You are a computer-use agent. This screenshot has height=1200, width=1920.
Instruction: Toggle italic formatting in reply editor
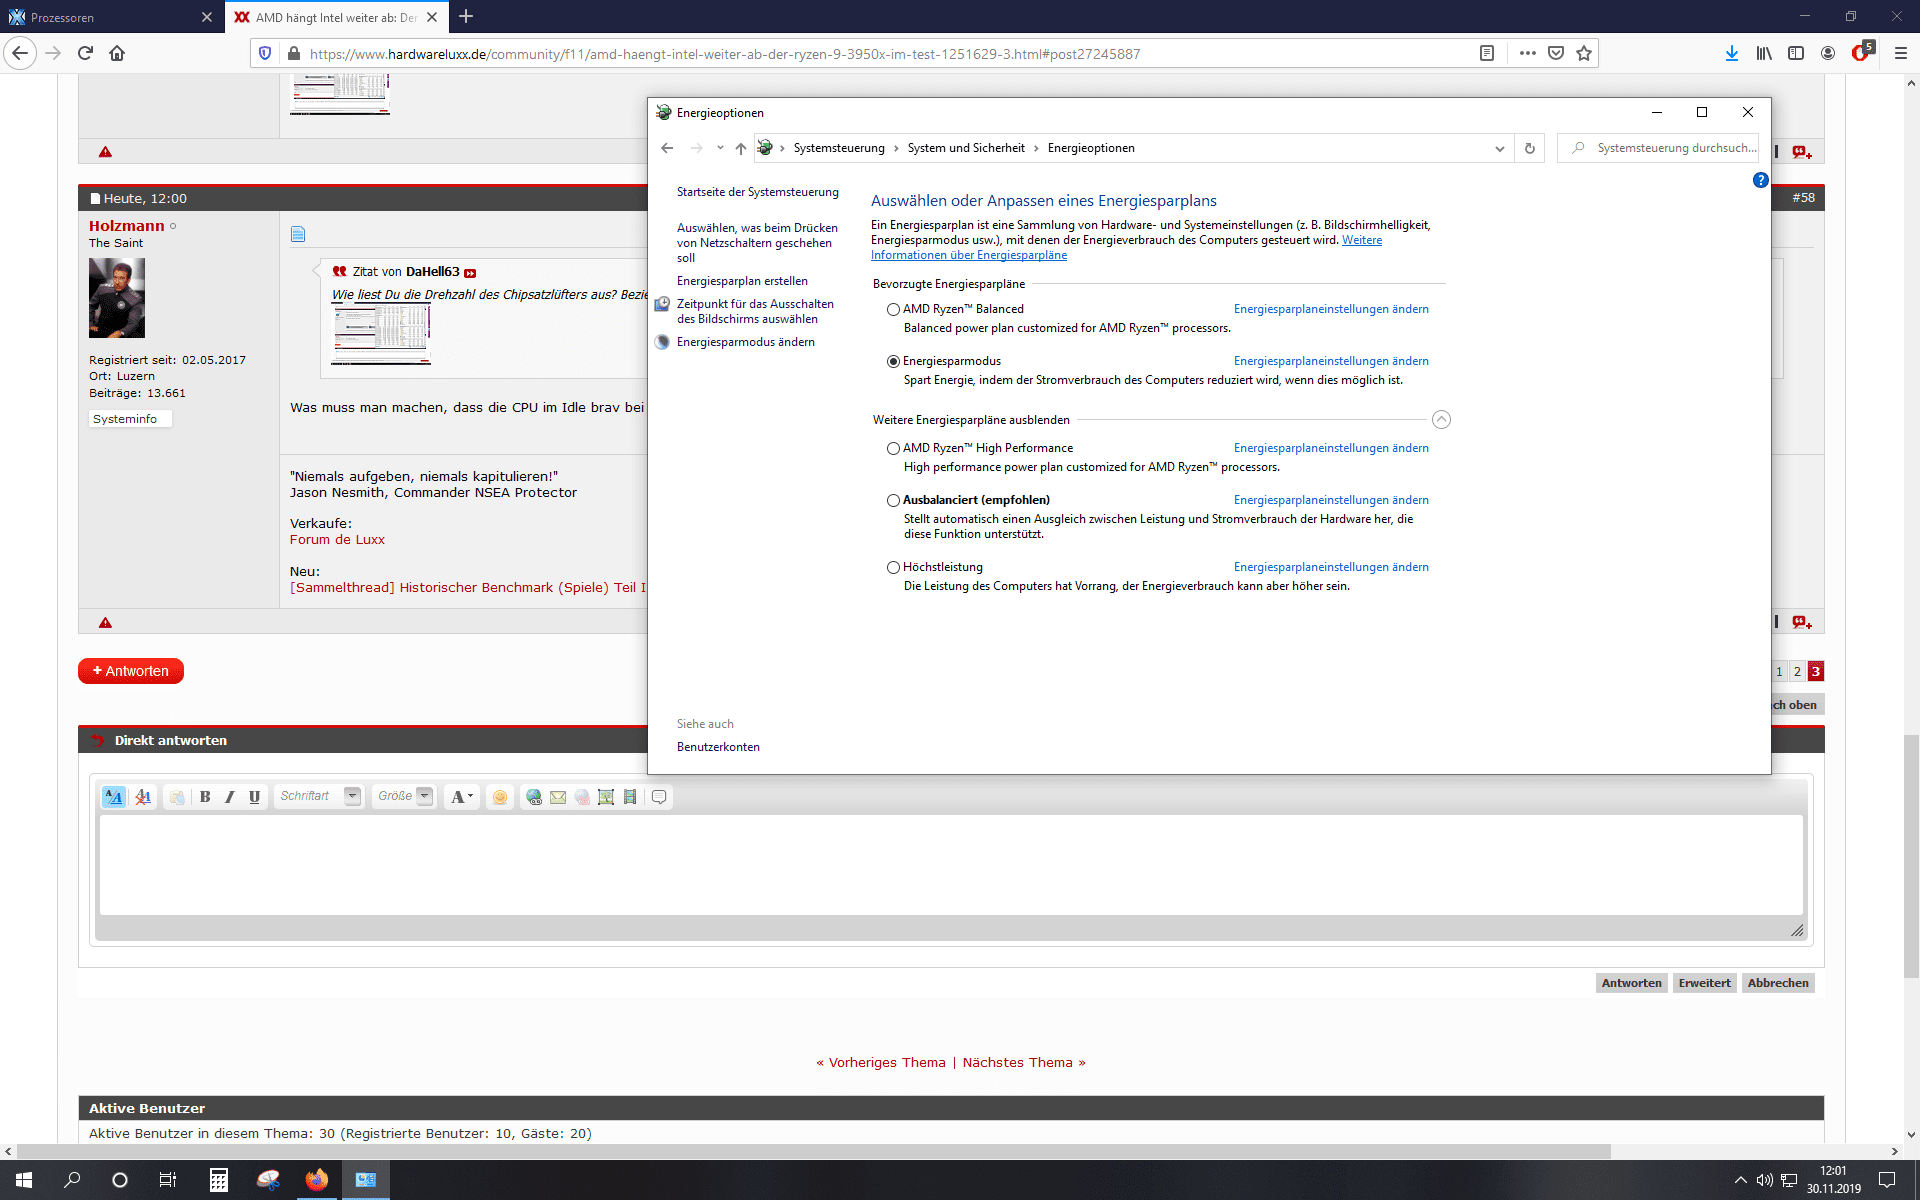point(229,797)
